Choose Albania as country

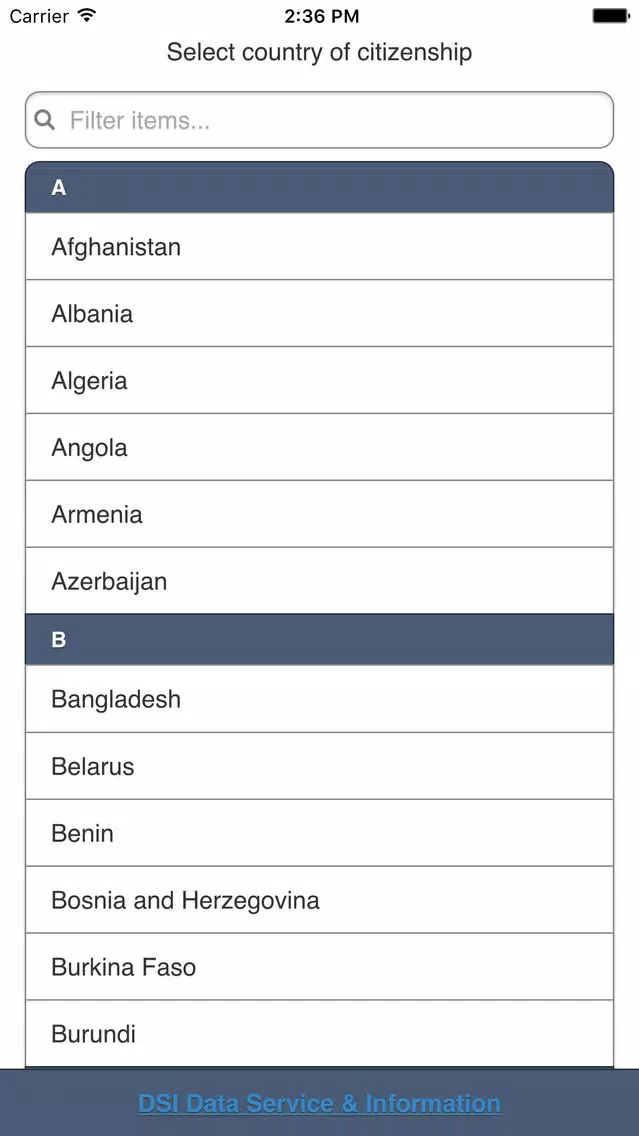click(x=320, y=313)
